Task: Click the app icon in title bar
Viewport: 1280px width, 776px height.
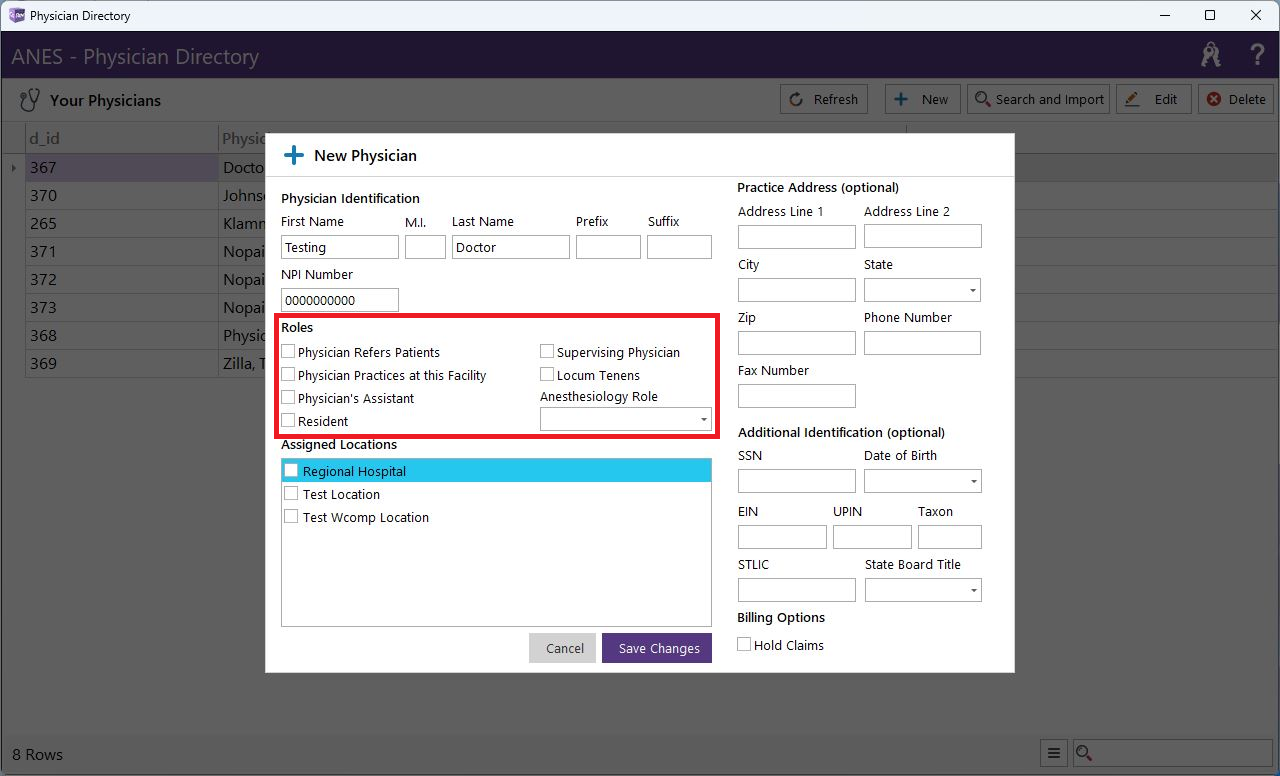Action: point(16,15)
